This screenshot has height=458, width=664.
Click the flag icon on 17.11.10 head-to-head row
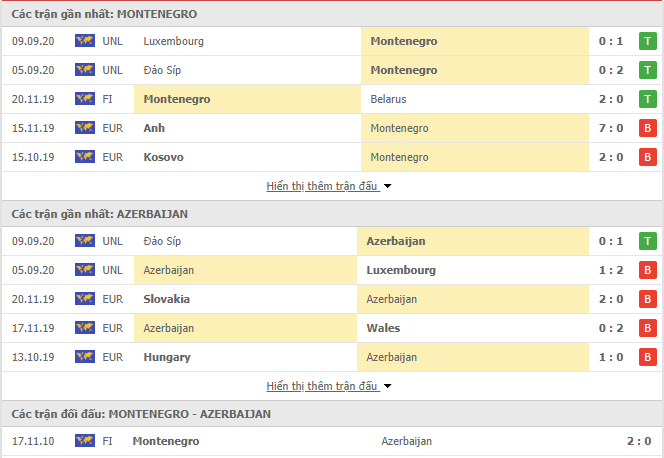pyautogui.click(x=85, y=441)
